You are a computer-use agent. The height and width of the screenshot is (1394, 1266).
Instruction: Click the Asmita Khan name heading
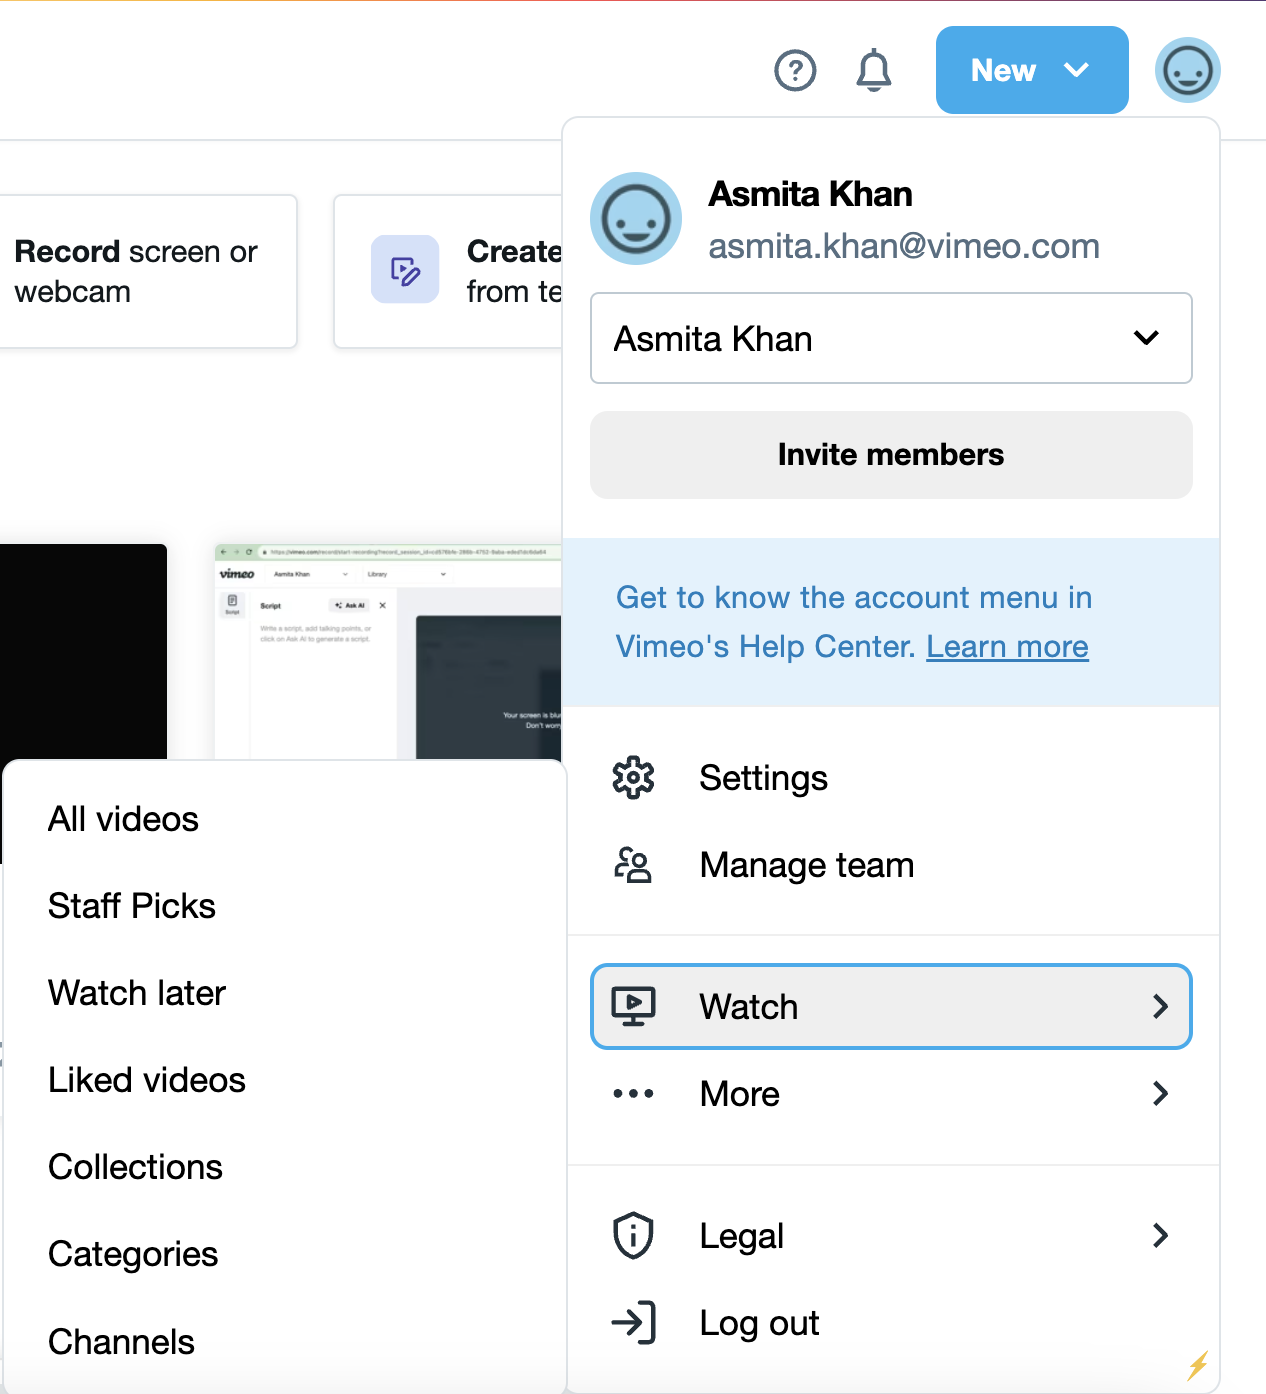click(x=810, y=194)
